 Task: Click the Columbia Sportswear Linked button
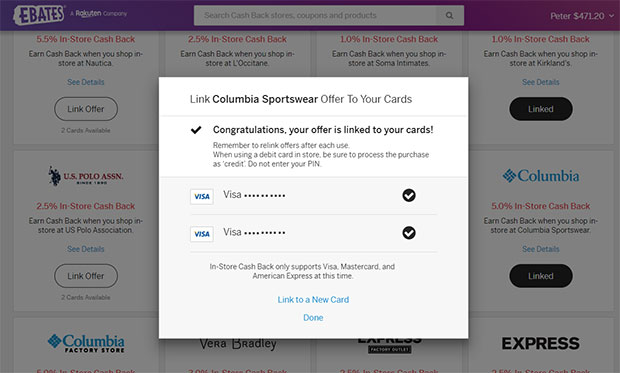point(541,276)
